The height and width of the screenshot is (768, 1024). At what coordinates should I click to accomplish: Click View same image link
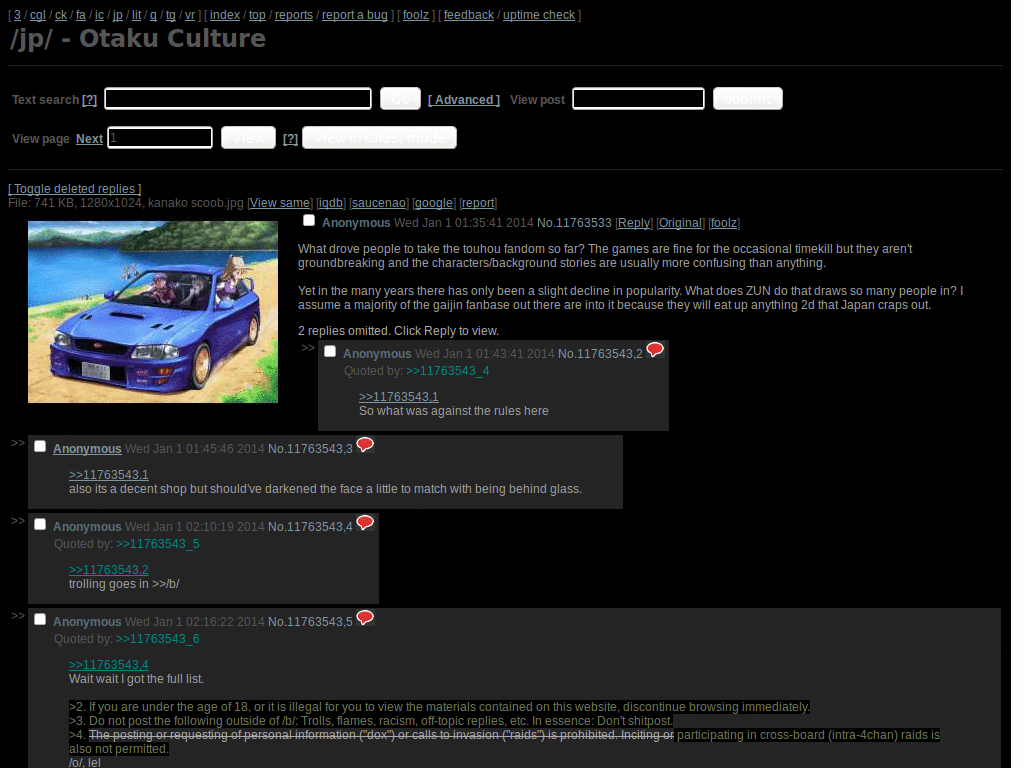coord(280,203)
